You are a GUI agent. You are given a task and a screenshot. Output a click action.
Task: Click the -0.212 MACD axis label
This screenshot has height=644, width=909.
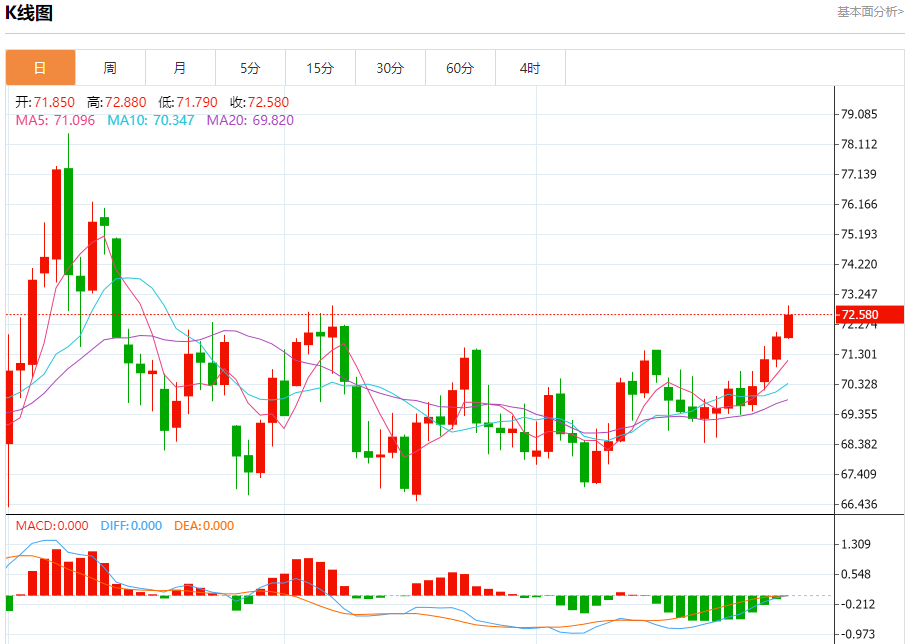point(856,605)
